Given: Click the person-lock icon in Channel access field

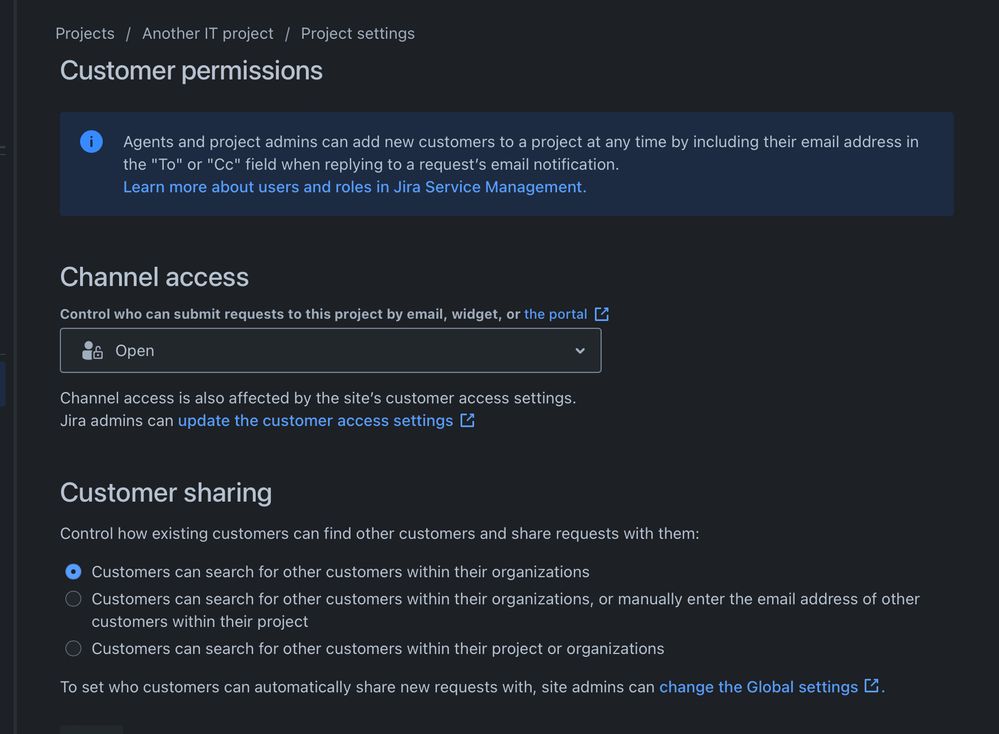Looking at the screenshot, I should 92,350.
